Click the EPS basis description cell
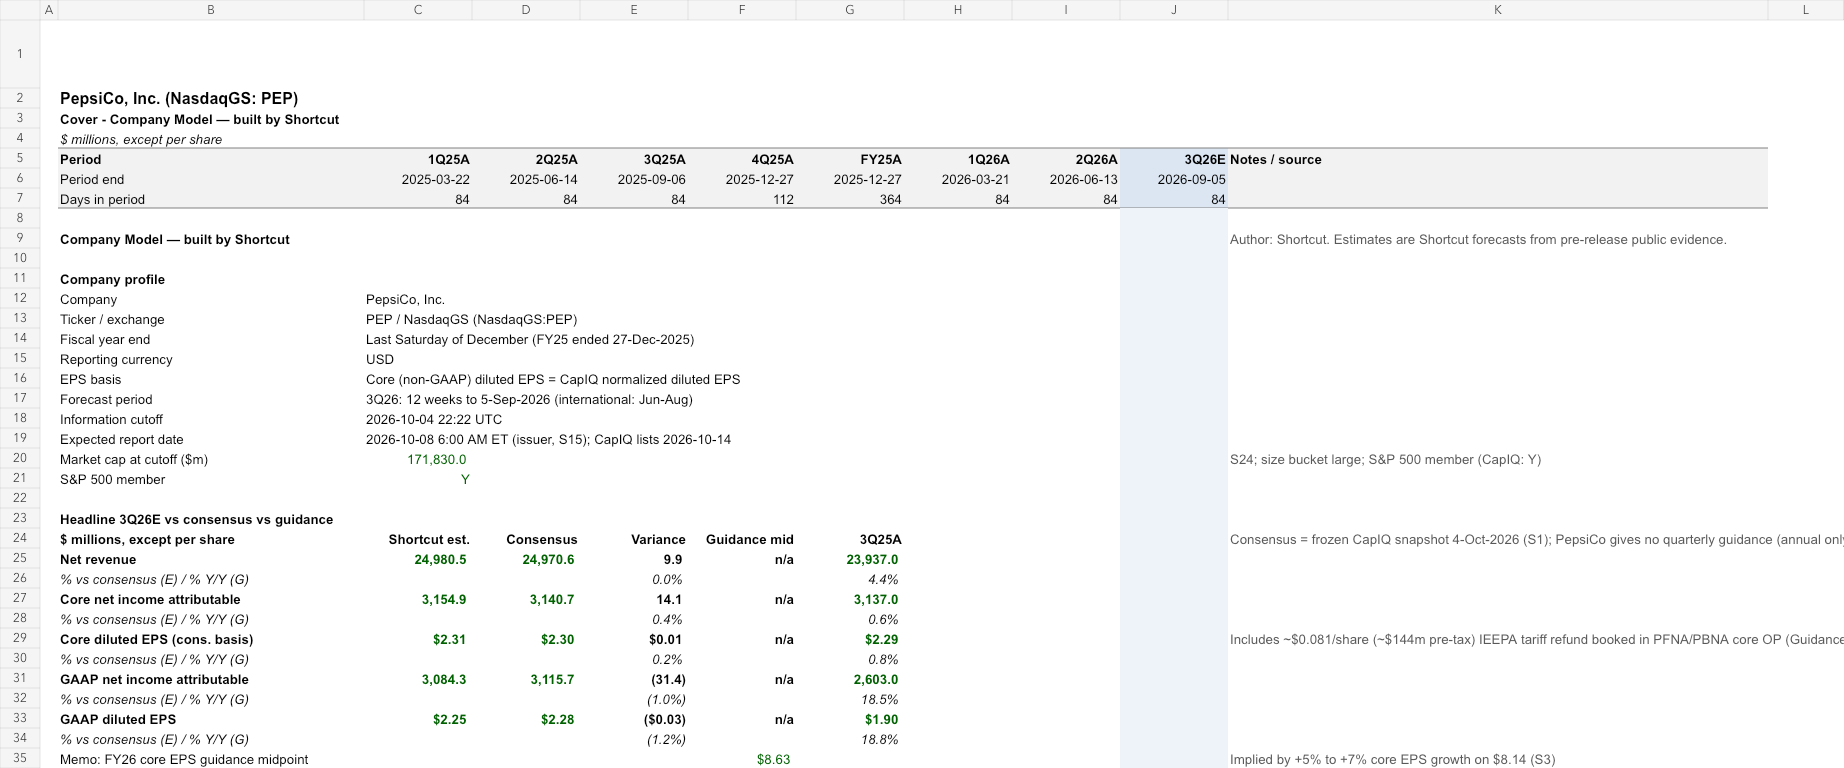This screenshot has height=768, width=1844. (553, 379)
